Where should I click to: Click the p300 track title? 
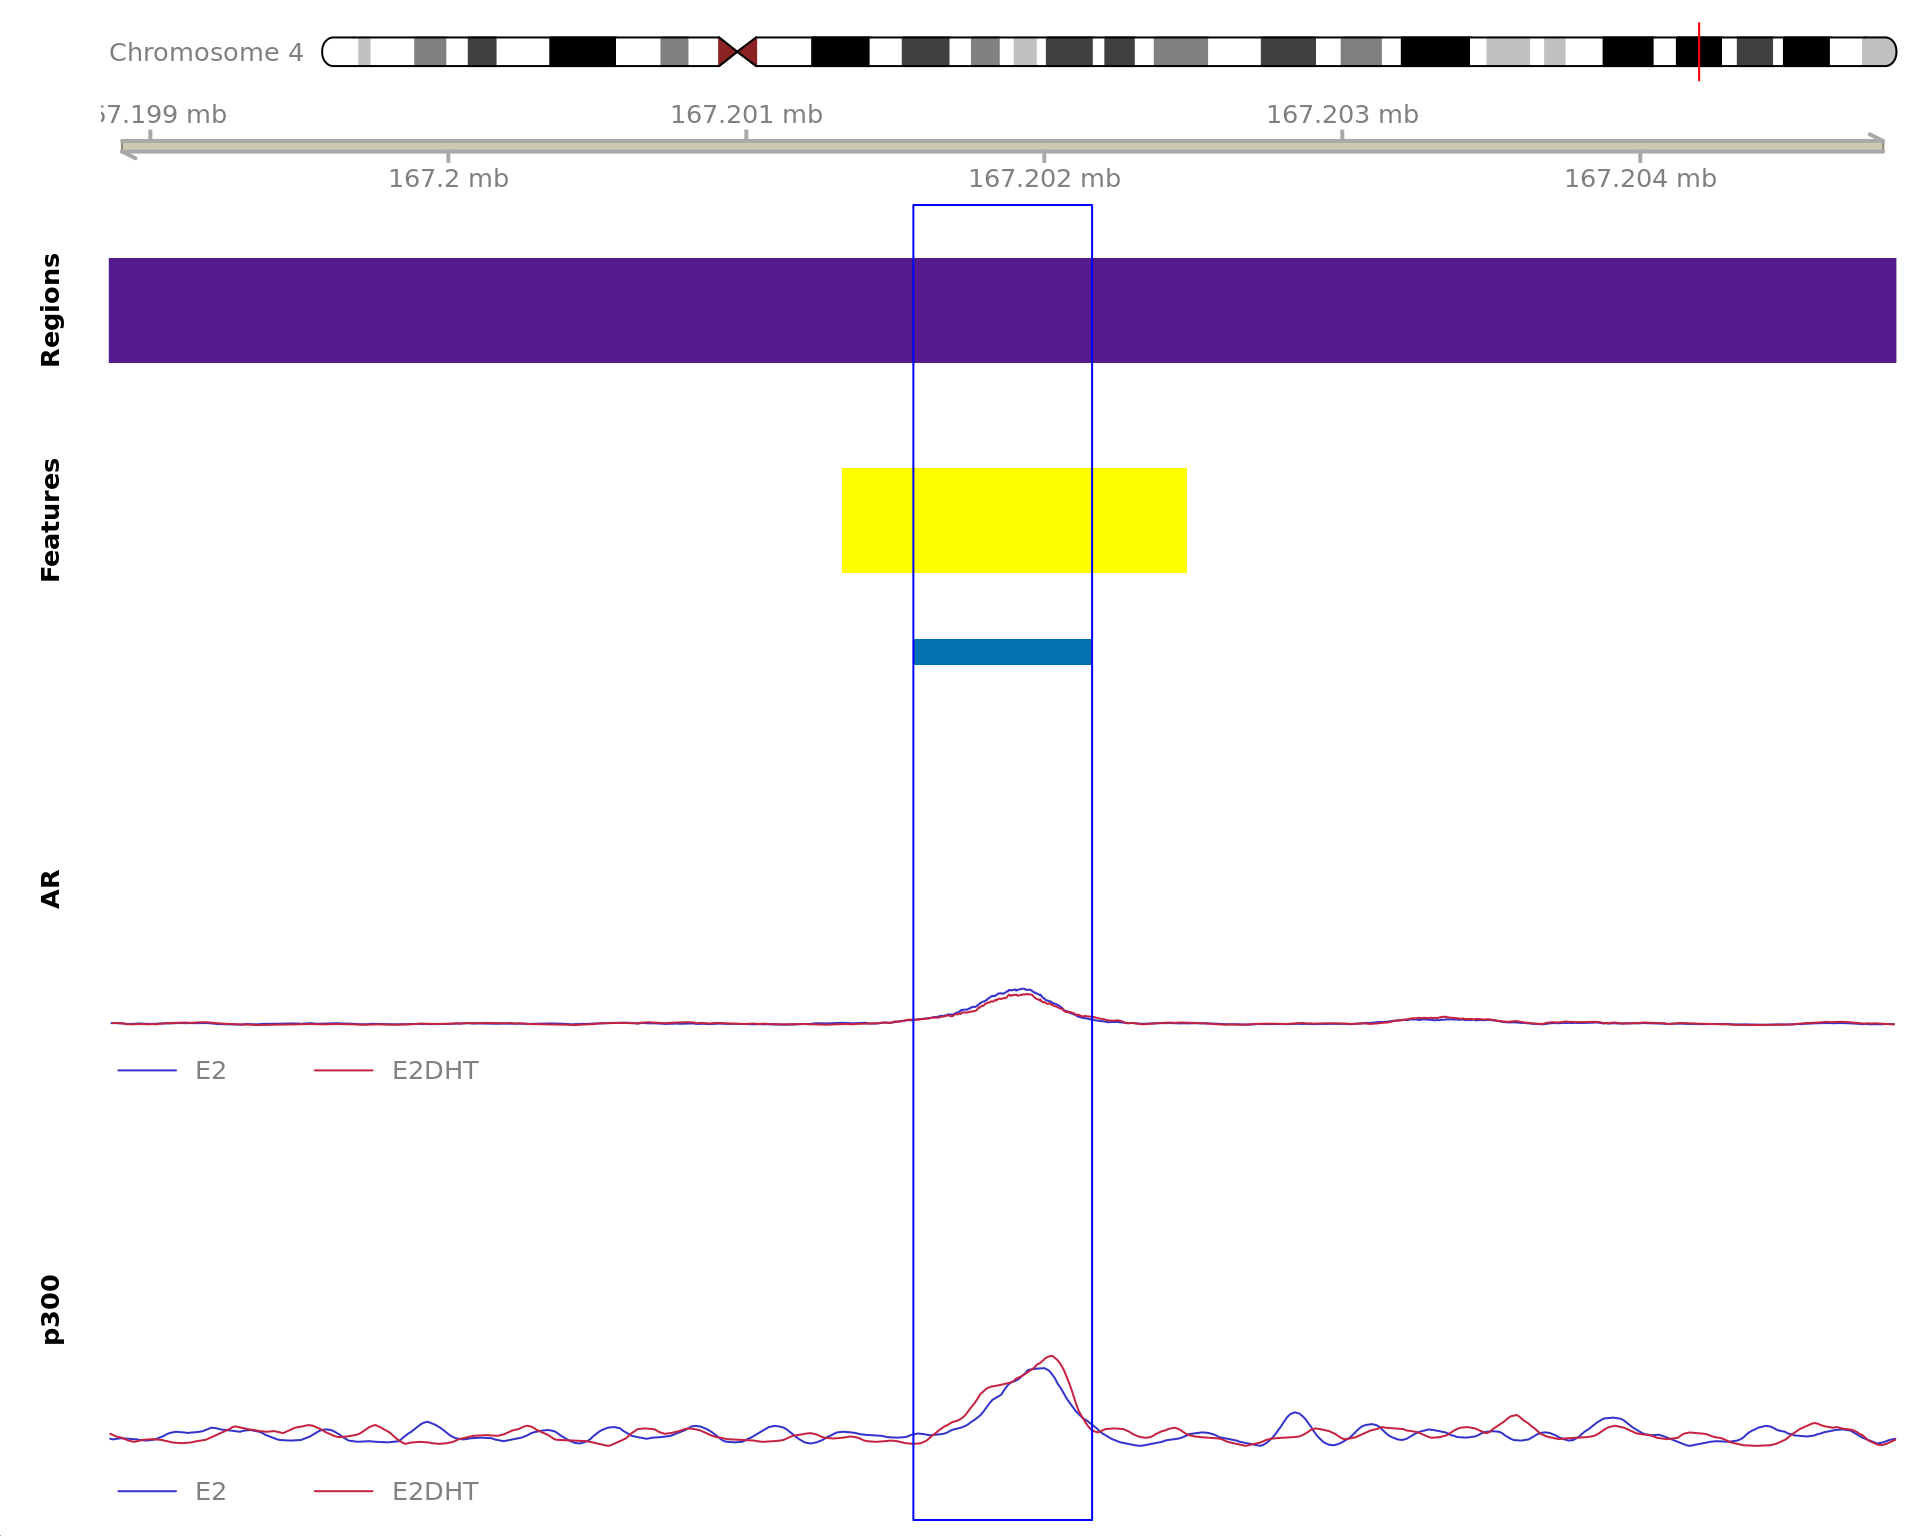click(50, 1309)
